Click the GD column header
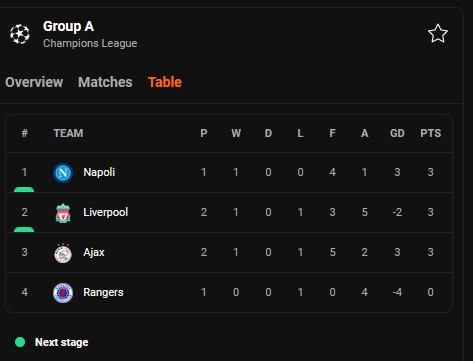 point(397,133)
